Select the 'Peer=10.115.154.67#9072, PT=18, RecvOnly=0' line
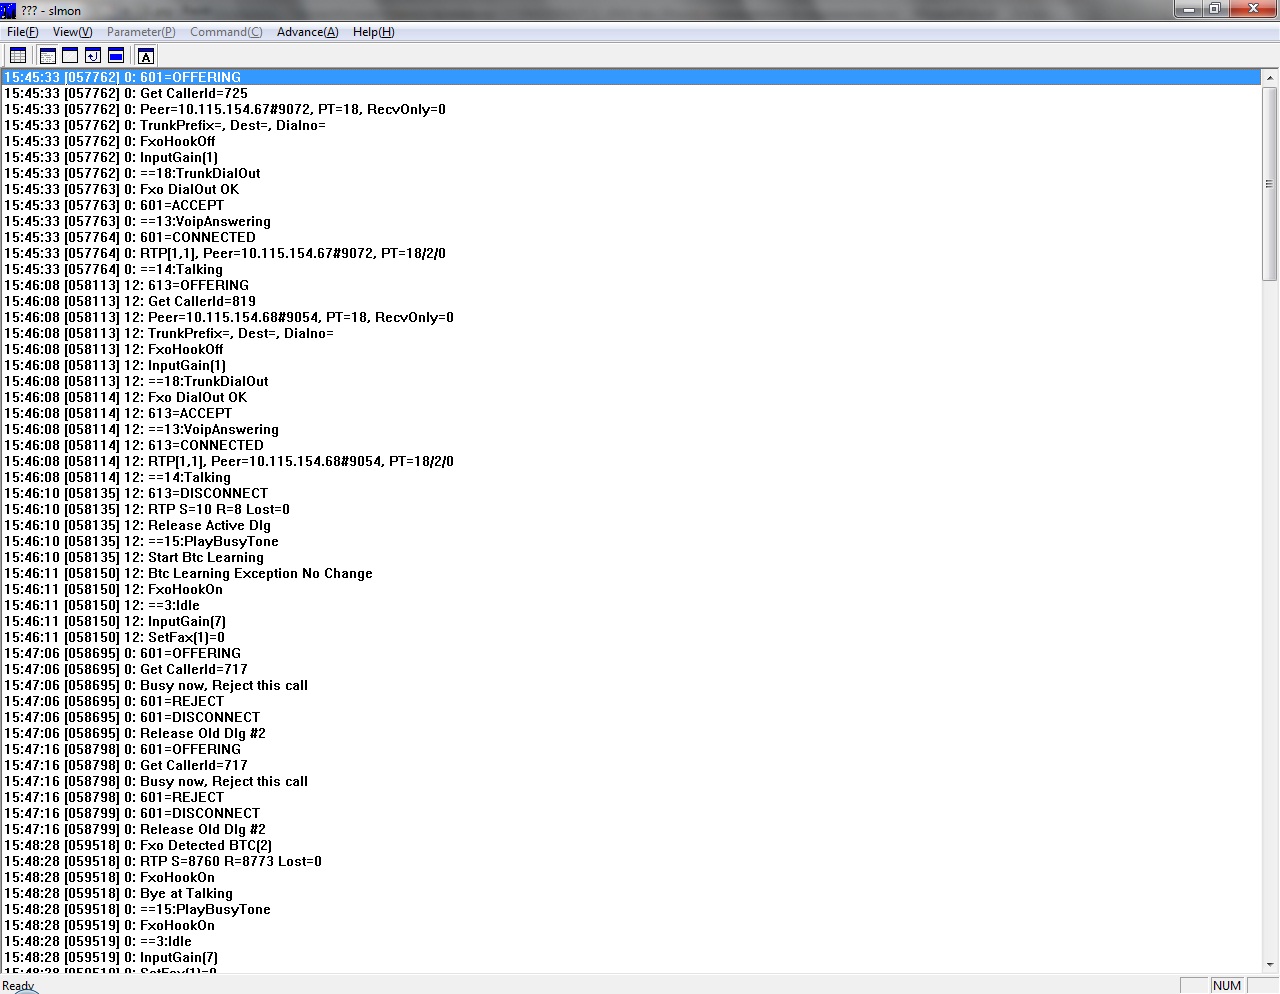 (631, 109)
